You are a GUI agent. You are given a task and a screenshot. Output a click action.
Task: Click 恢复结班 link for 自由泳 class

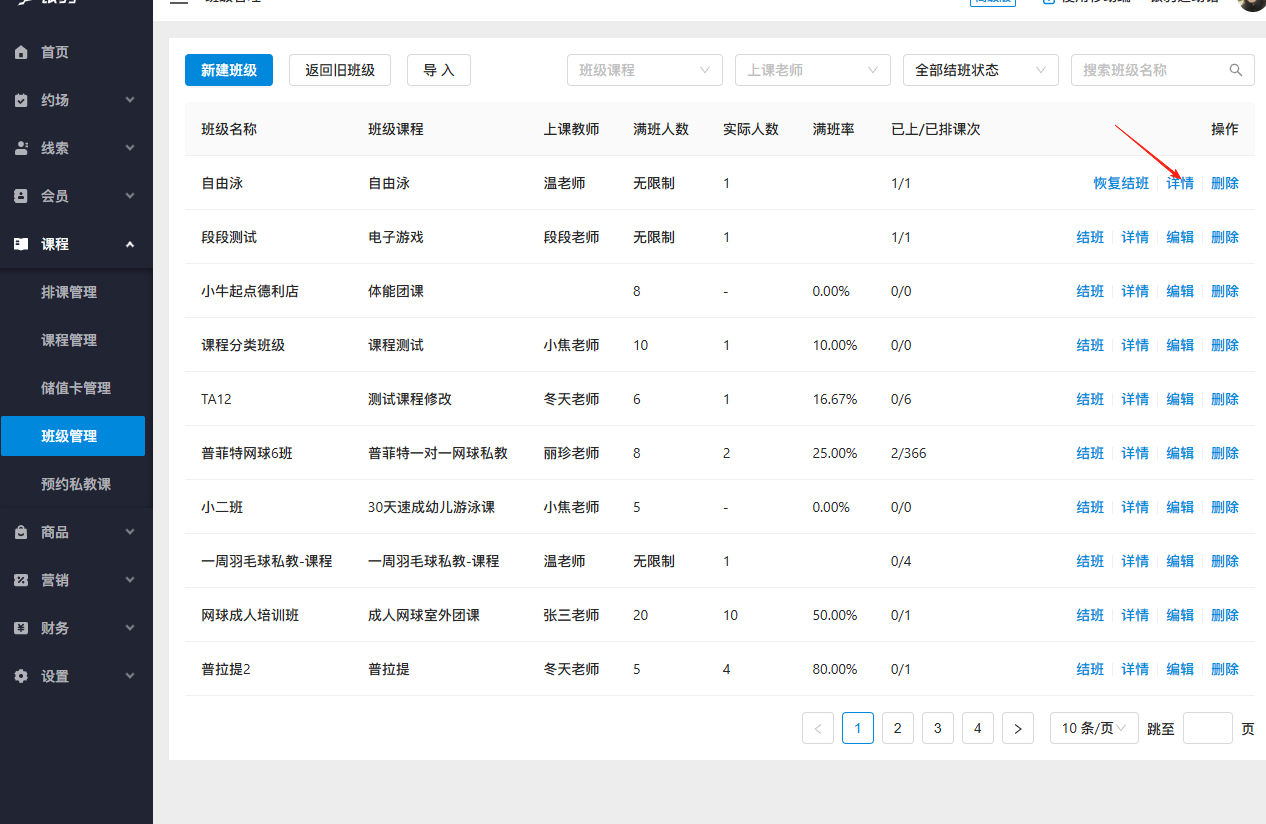pyautogui.click(x=1121, y=183)
